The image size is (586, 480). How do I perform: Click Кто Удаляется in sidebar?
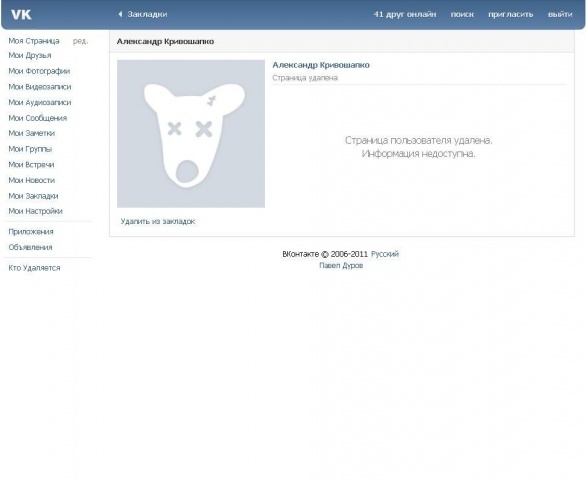point(34,268)
